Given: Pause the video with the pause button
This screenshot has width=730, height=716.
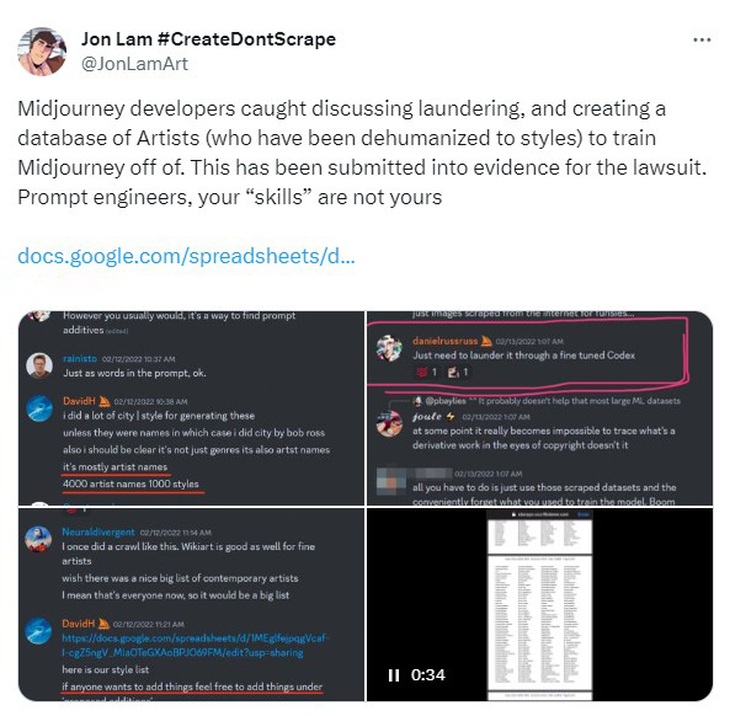Looking at the screenshot, I should point(393,675).
